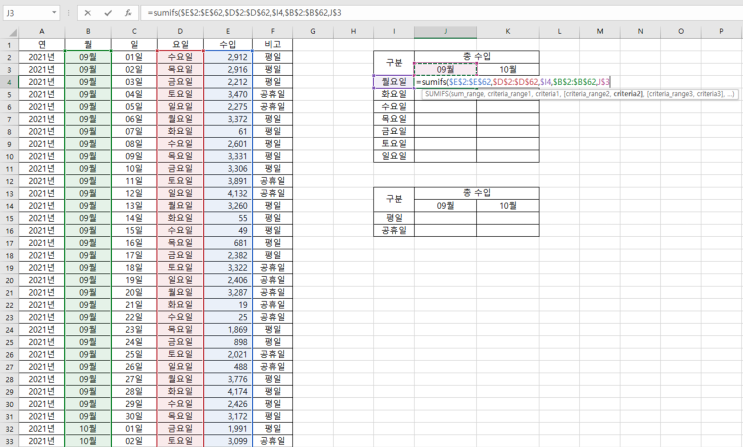This screenshot has height=447, width=743.
Task: Click 09월 cell in J3
Action: pyautogui.click(x=445, y=69)
